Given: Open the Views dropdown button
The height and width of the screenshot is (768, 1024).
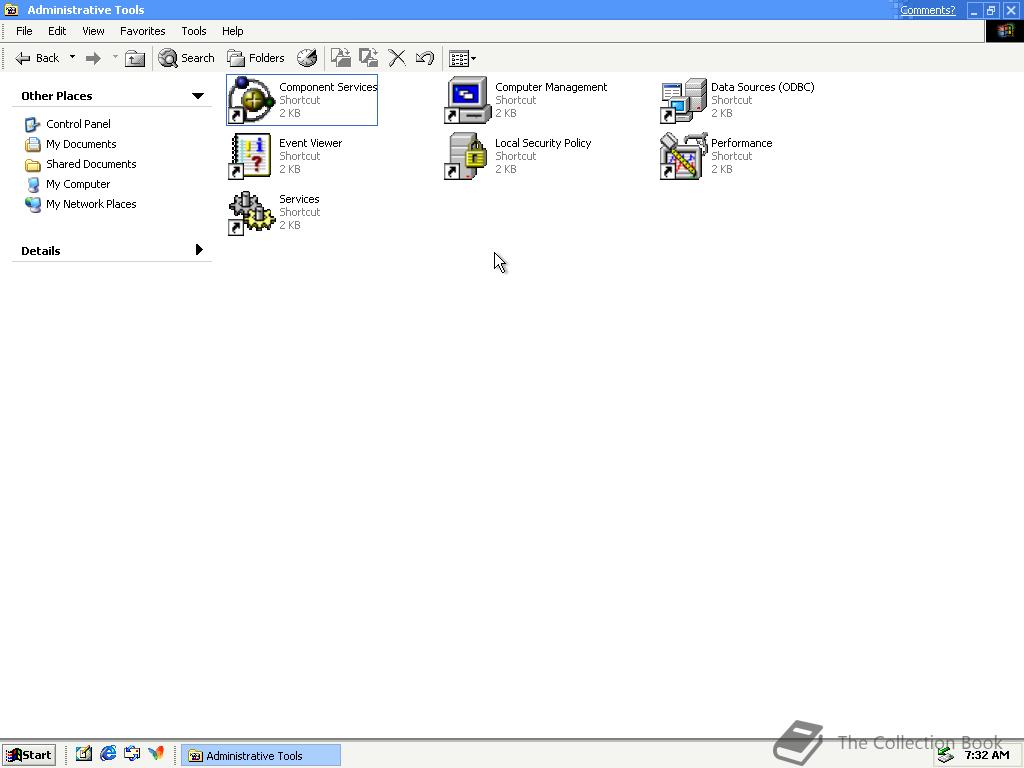Looking at the screenshot, I should click(462, 58).
